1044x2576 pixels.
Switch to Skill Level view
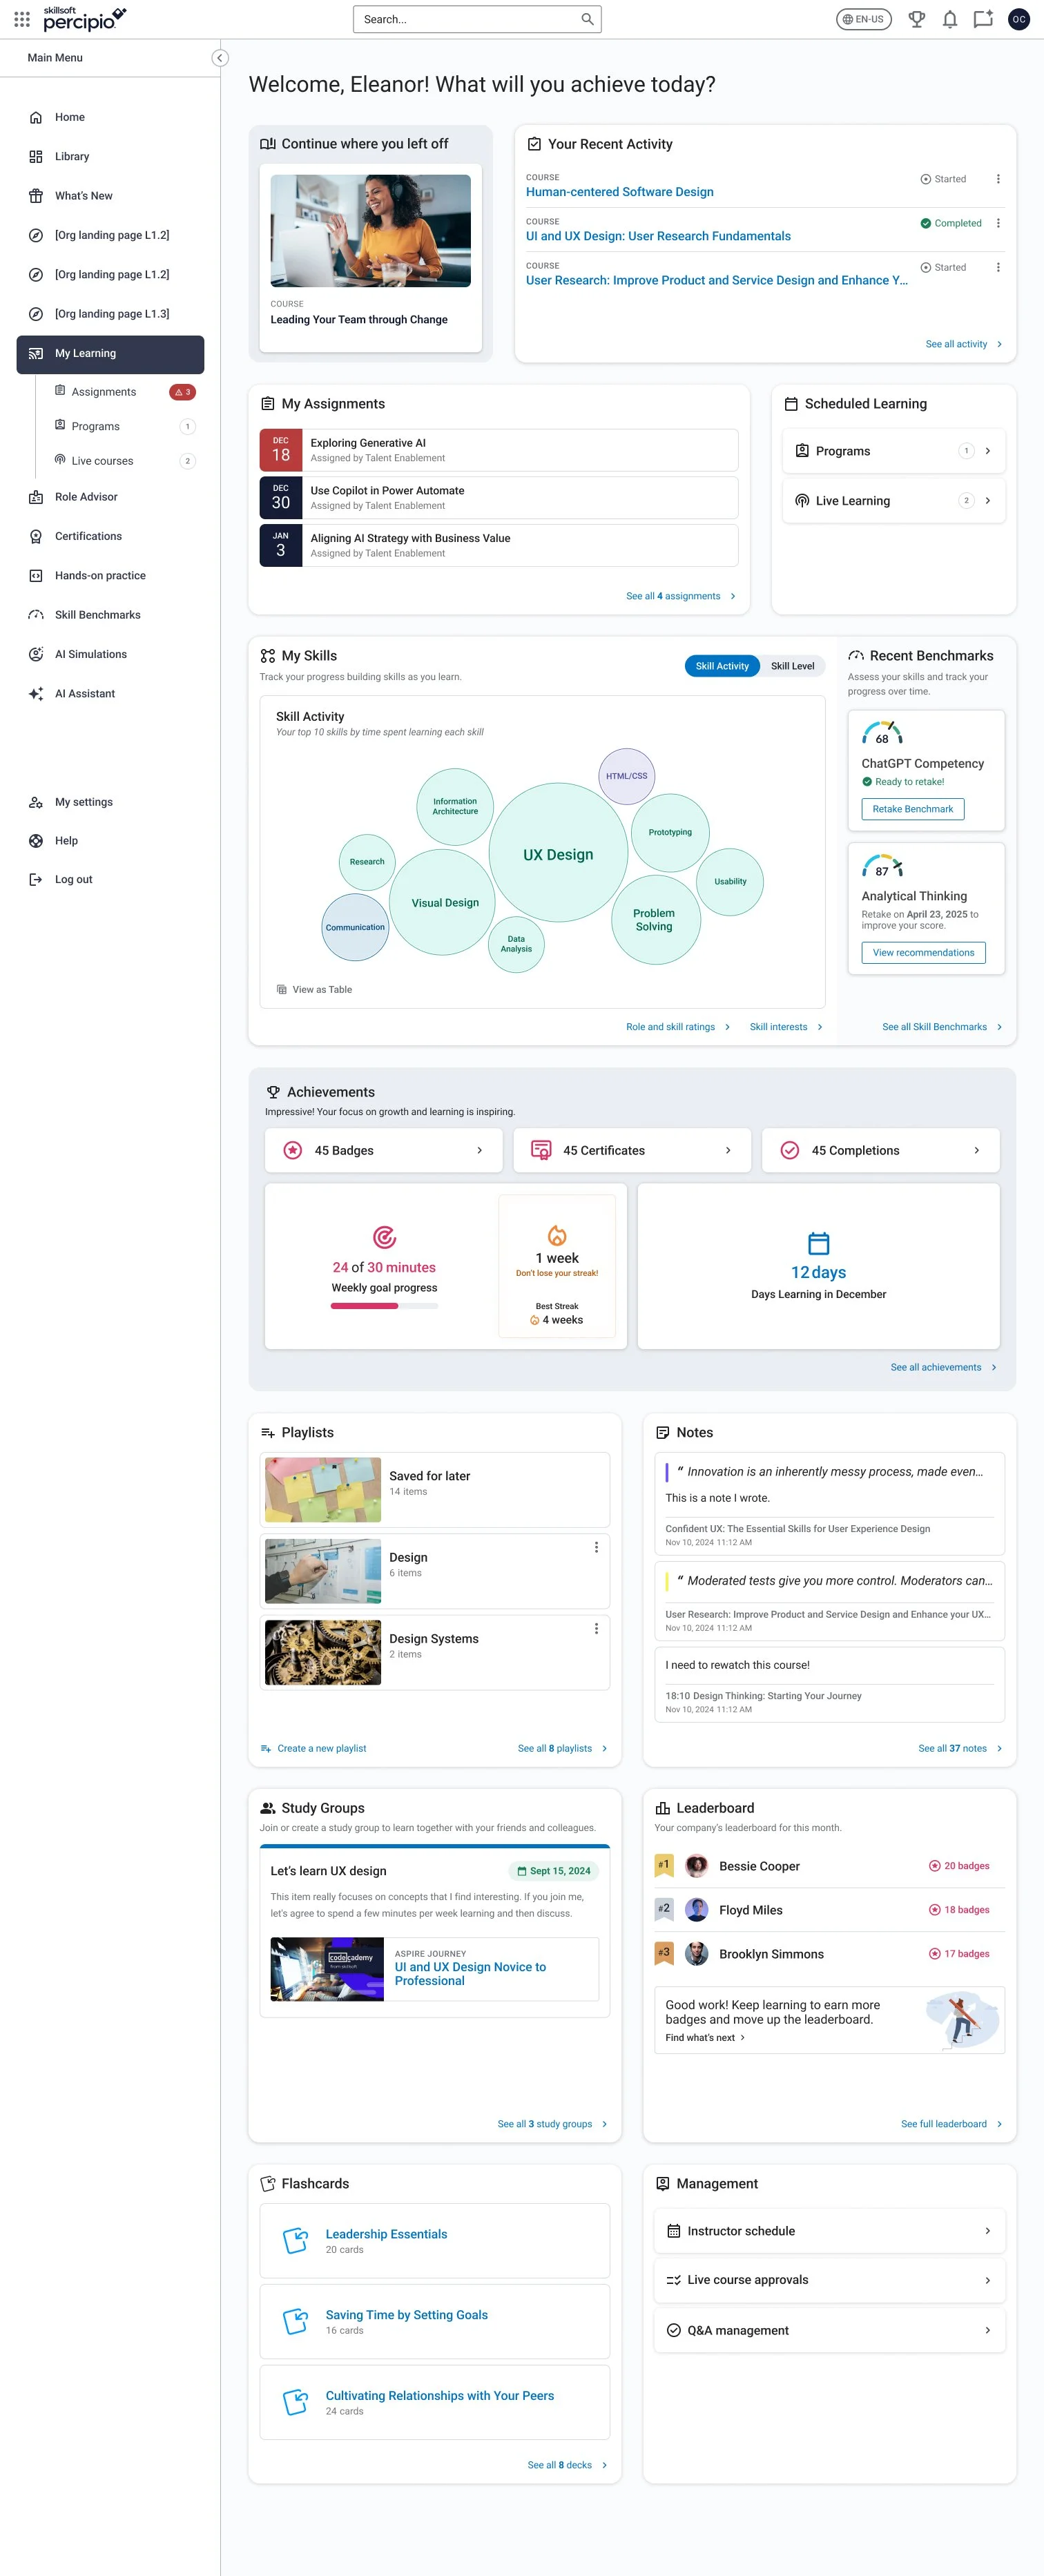click(792, 666)
